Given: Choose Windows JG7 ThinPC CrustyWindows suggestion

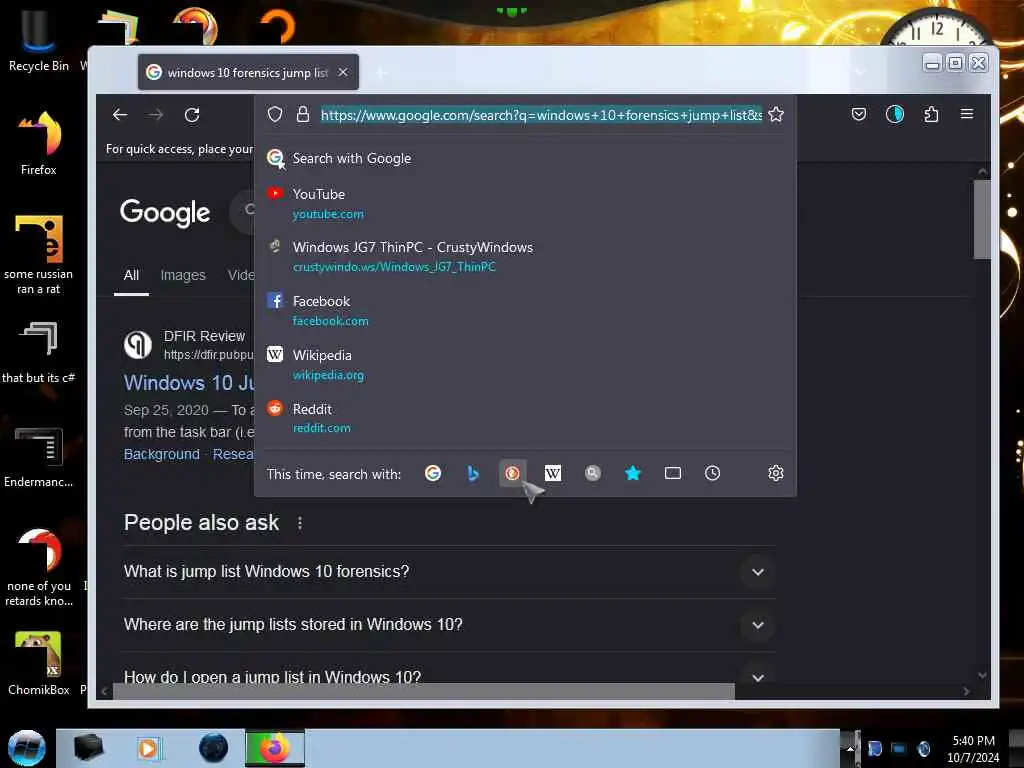Looking at the screenshot, I should pos(525,257).
